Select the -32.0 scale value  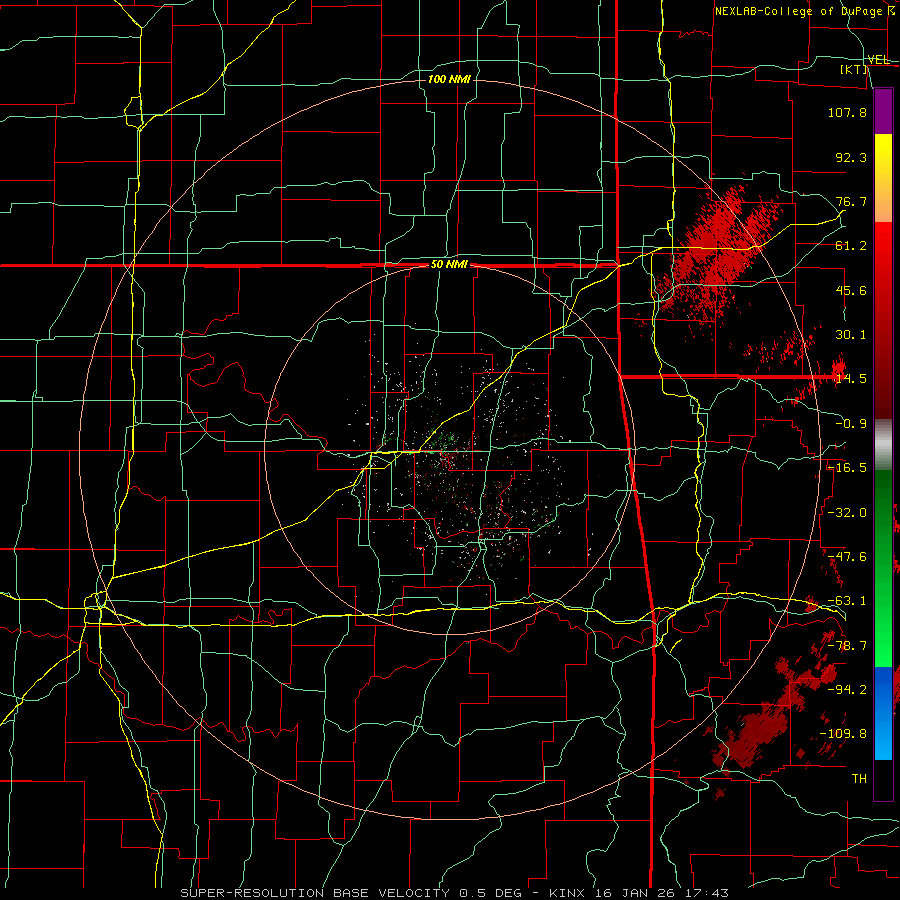pos(847,513)
